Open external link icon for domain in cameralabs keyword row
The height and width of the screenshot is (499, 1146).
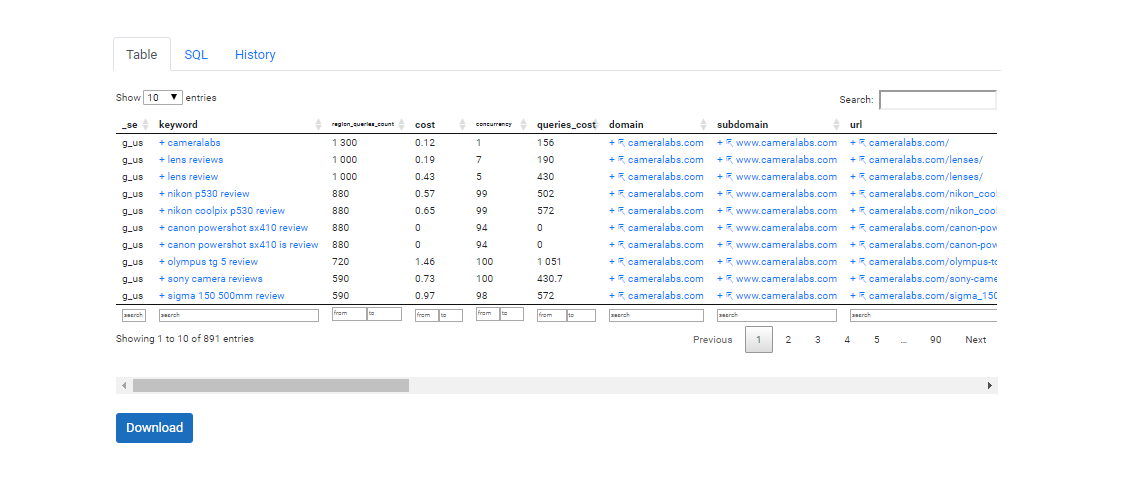coord(621,143)
